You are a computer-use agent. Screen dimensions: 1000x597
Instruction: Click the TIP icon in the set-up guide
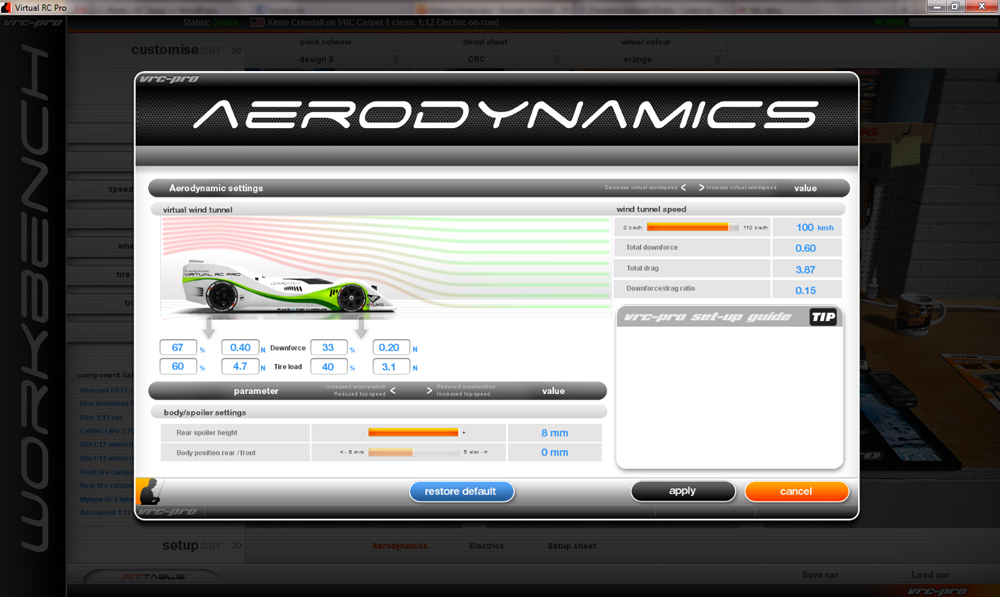tap(823, 317)
